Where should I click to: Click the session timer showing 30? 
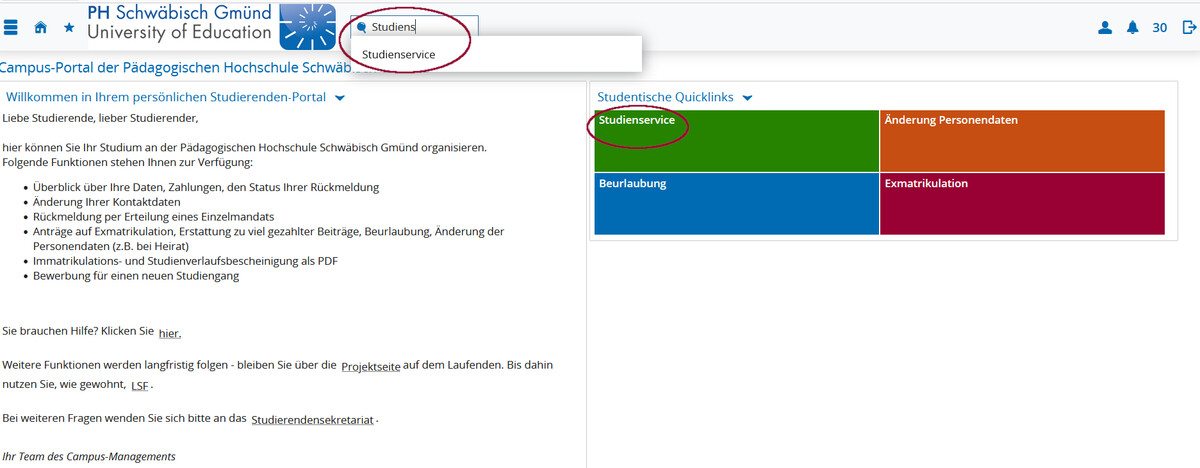pyautogui.click(x=1160, y=28)
